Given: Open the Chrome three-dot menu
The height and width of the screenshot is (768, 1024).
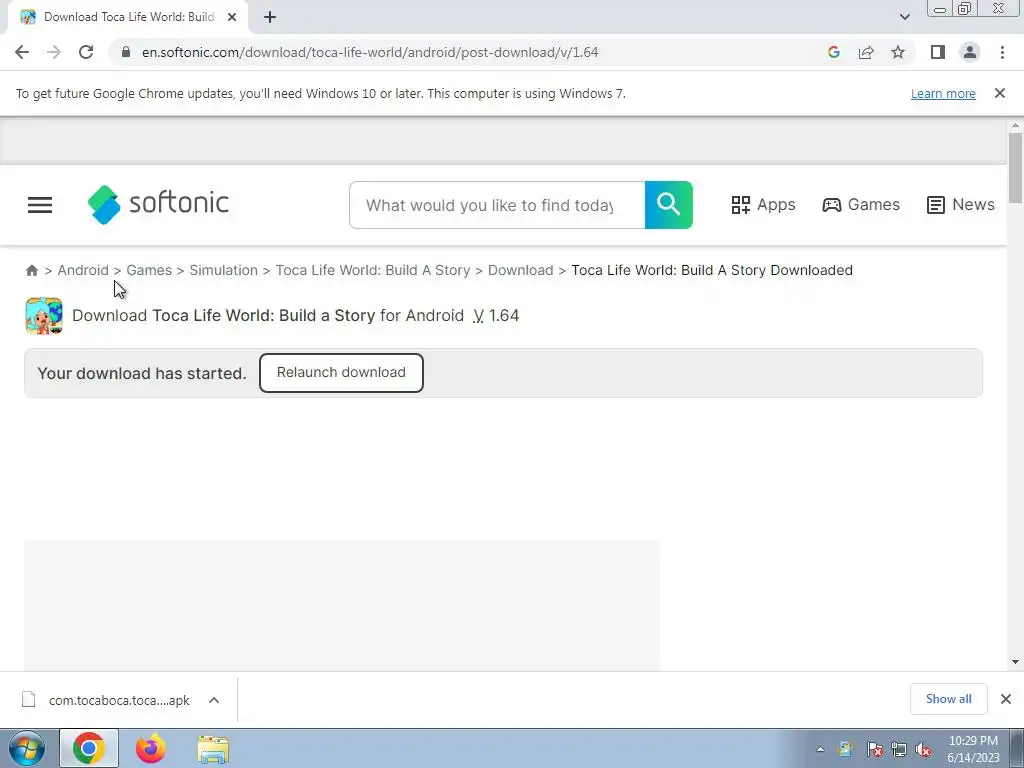Looking at the screenshot, I should pyautogui.click(x=1002, y=52).
